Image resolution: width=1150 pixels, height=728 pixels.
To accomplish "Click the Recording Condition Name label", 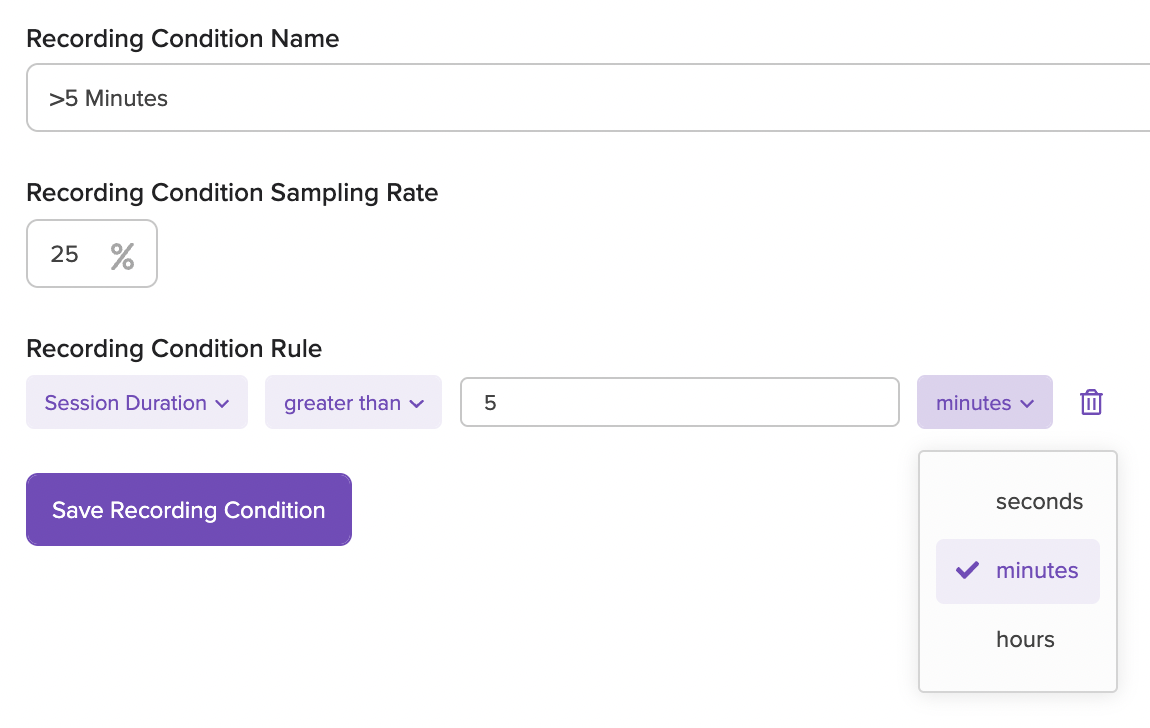I will coord(182,39).
